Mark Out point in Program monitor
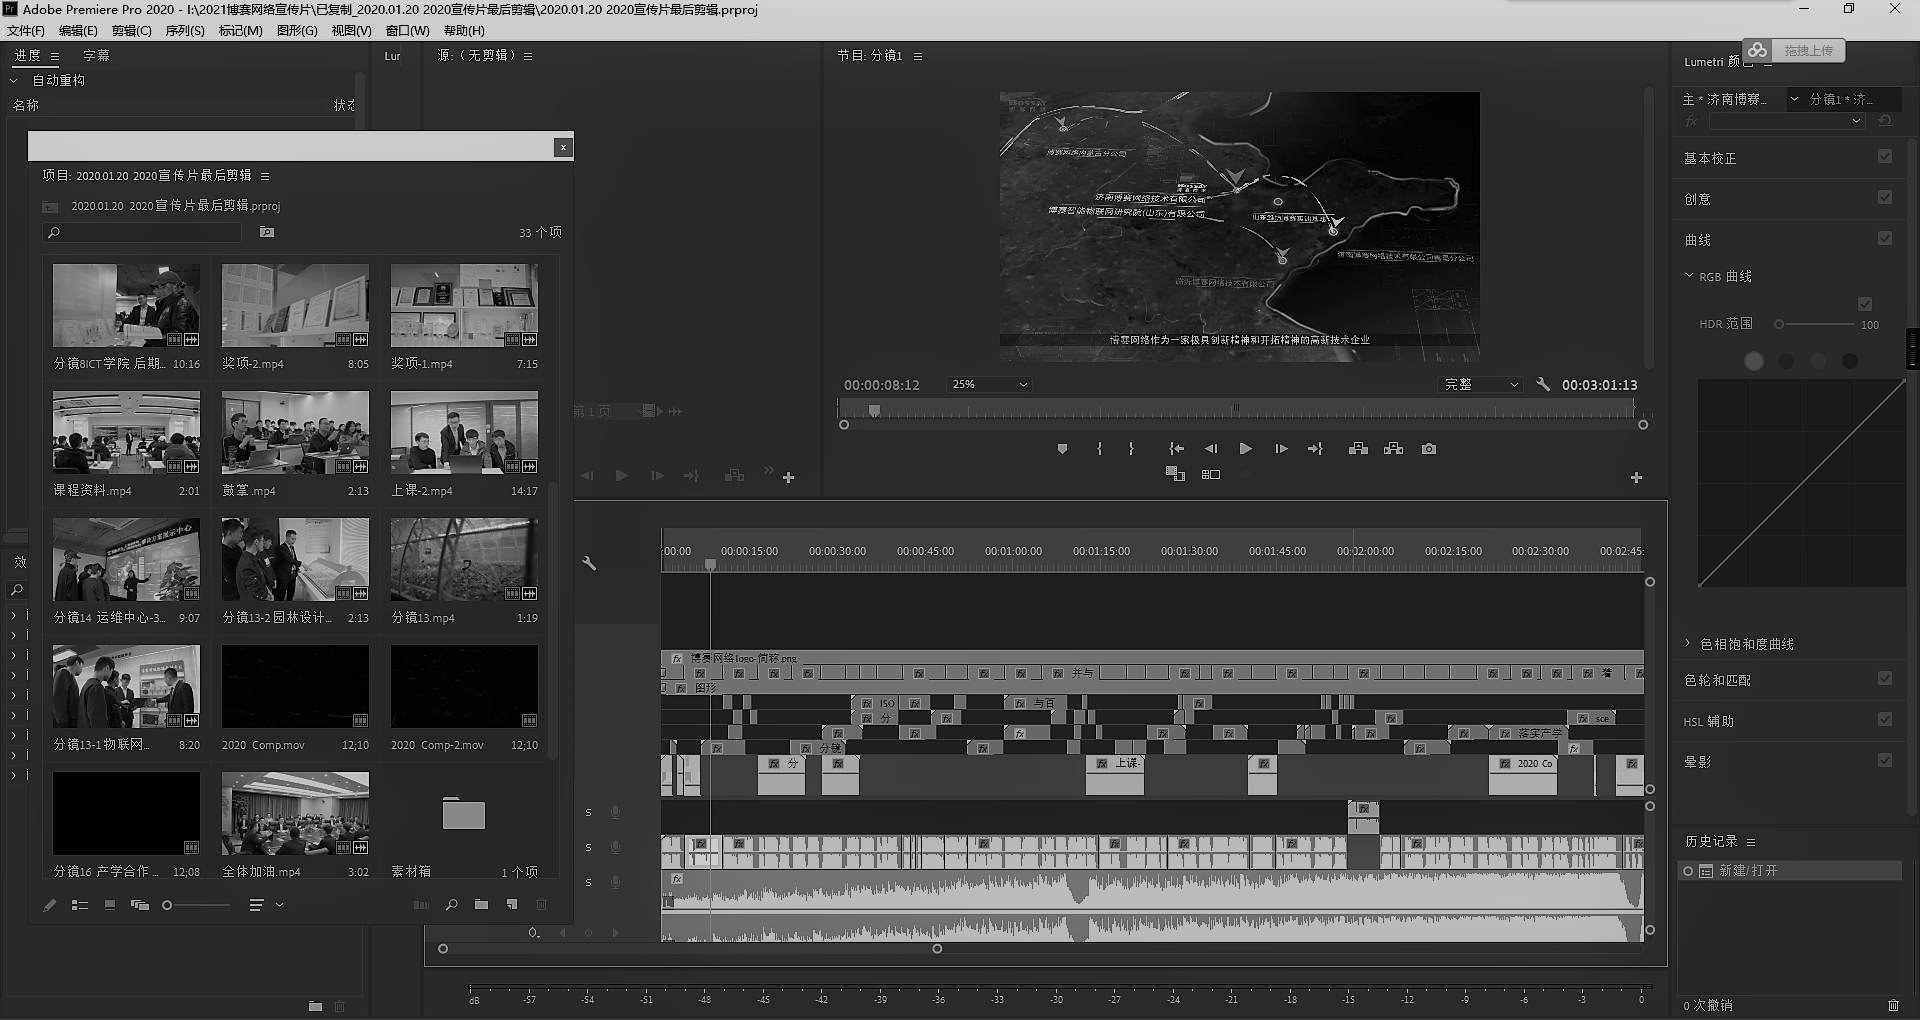Screen dimensions: 1920x1020 1131,449
